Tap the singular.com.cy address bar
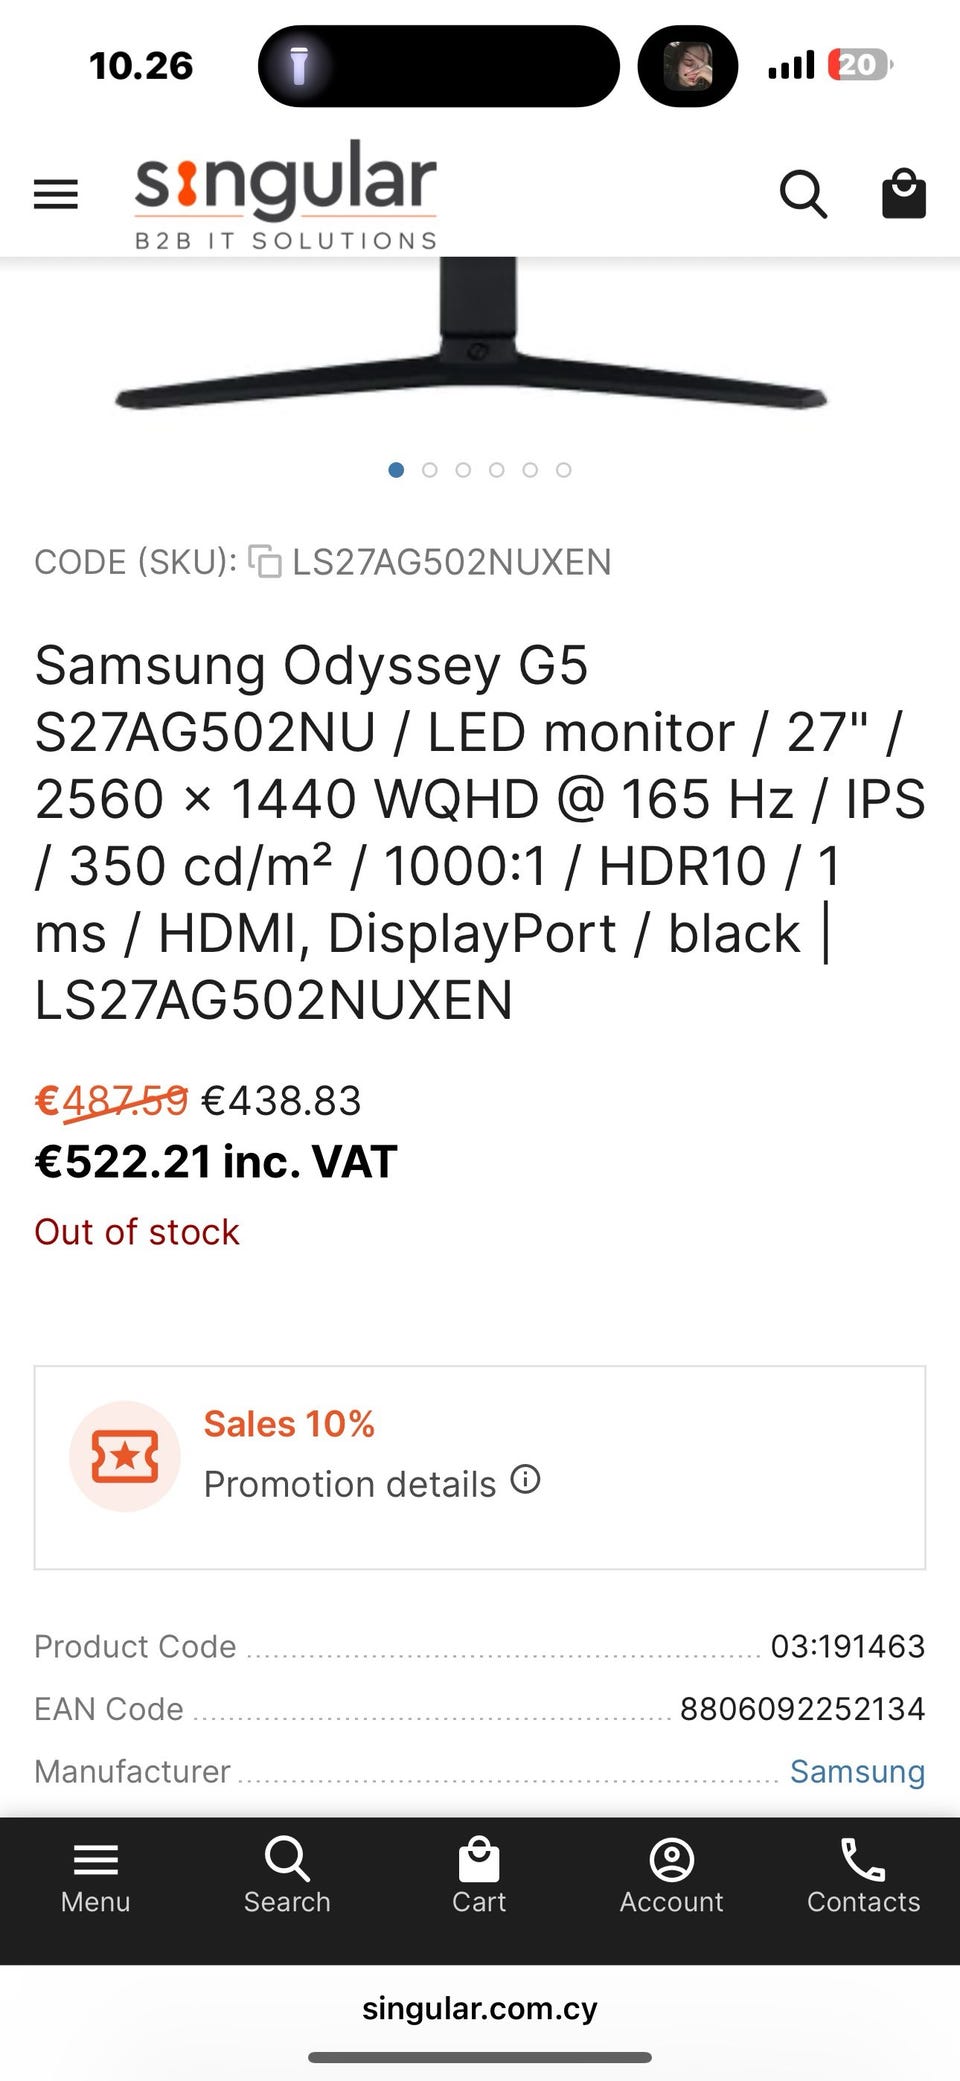 tap(480, 2008)
